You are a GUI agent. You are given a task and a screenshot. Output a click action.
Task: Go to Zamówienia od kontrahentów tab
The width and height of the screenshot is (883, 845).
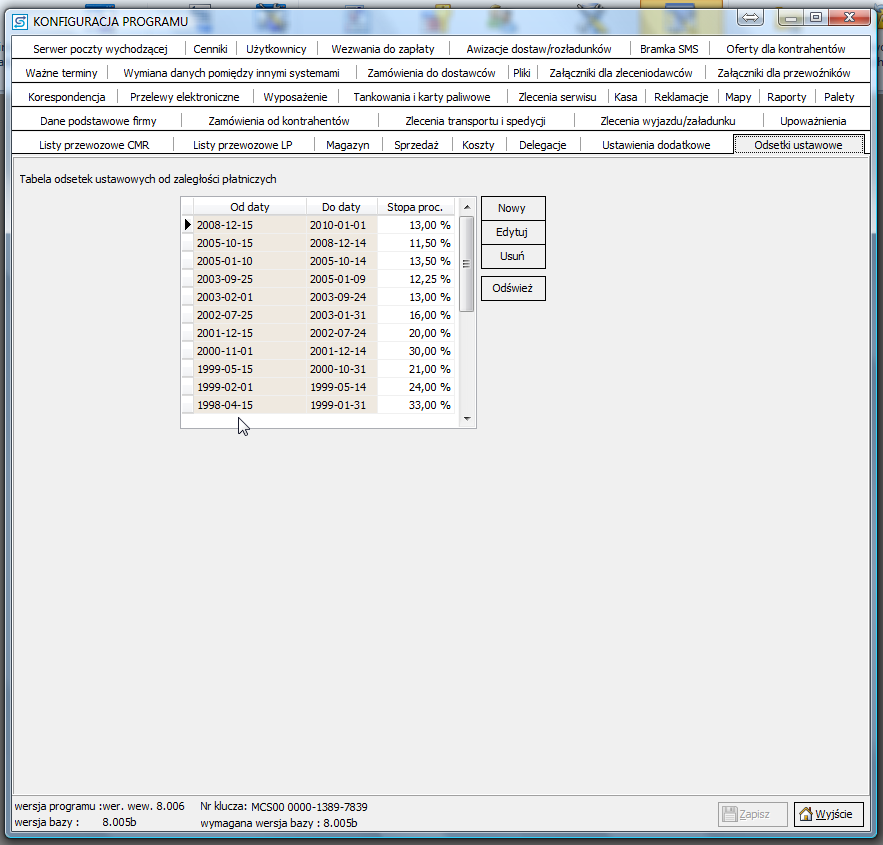[279, 121]
